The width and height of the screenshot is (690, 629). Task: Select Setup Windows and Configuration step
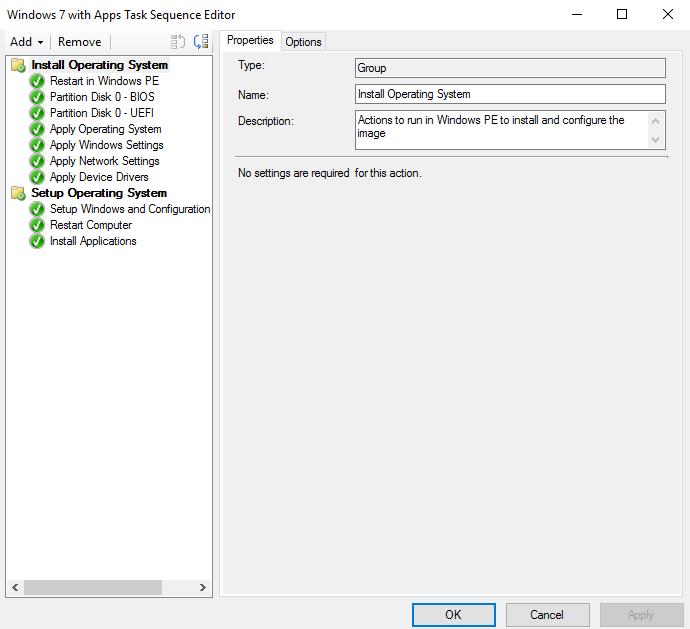click(130, 209)
